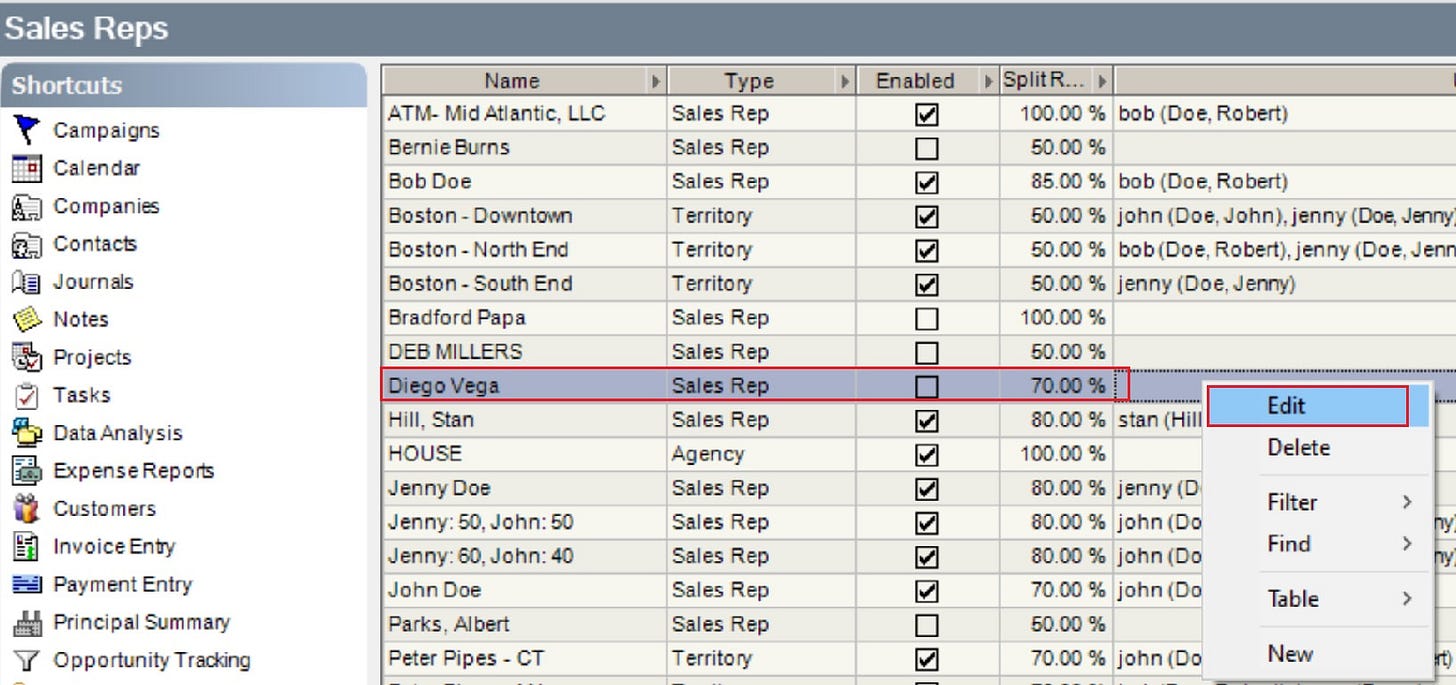Image resolution: width=1456 pixels, height=685 pixels.
Task: Click the Companies icon in Shortcuts
Action: pos(27,206)
